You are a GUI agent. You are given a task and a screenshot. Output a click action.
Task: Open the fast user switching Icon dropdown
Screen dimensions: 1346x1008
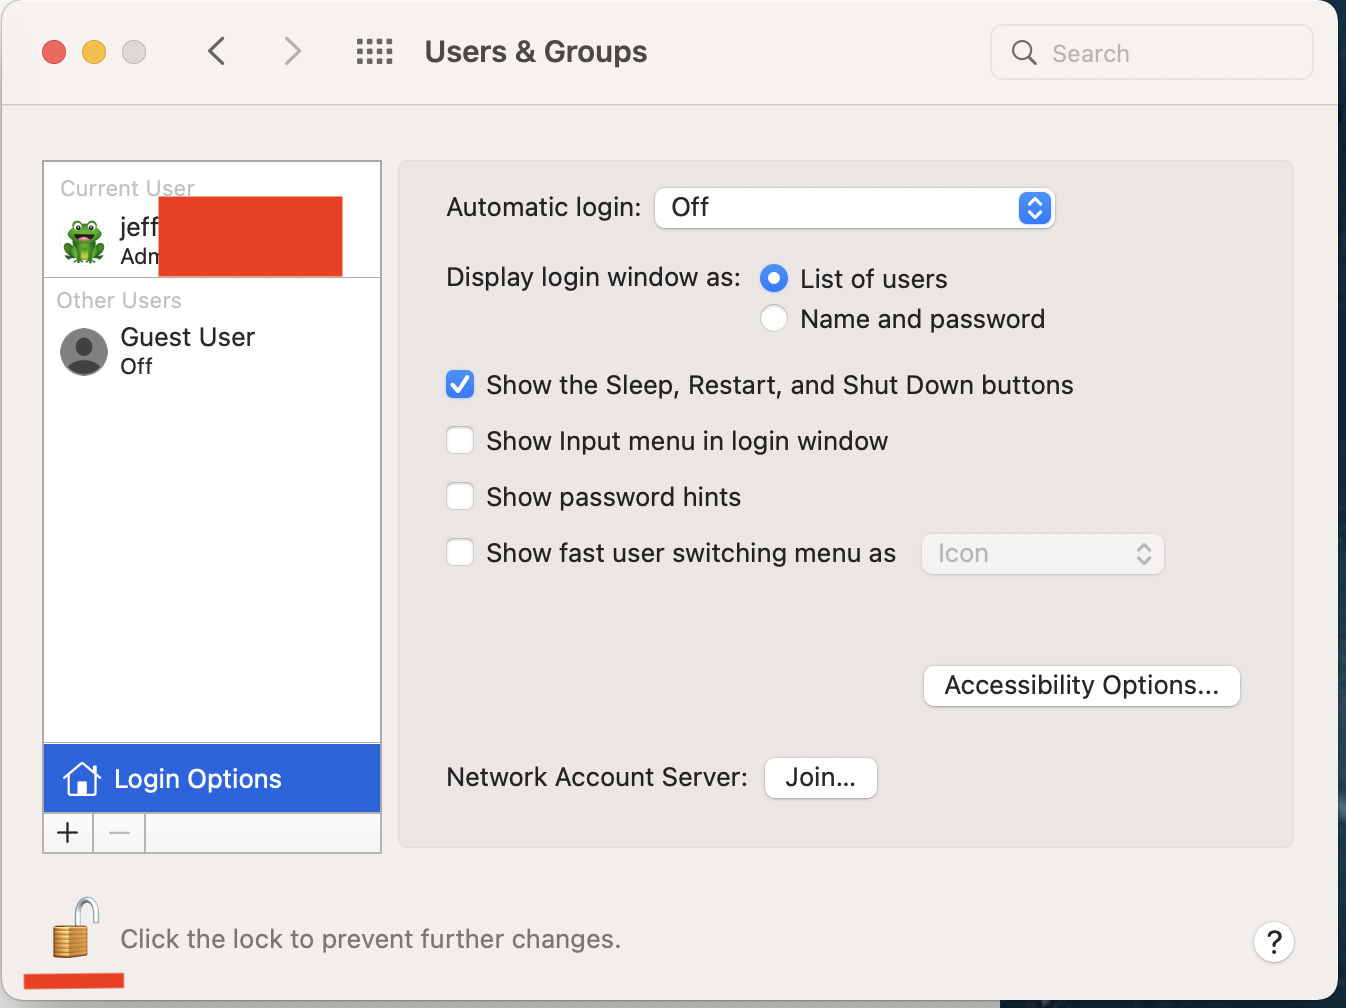point(1042,554)
